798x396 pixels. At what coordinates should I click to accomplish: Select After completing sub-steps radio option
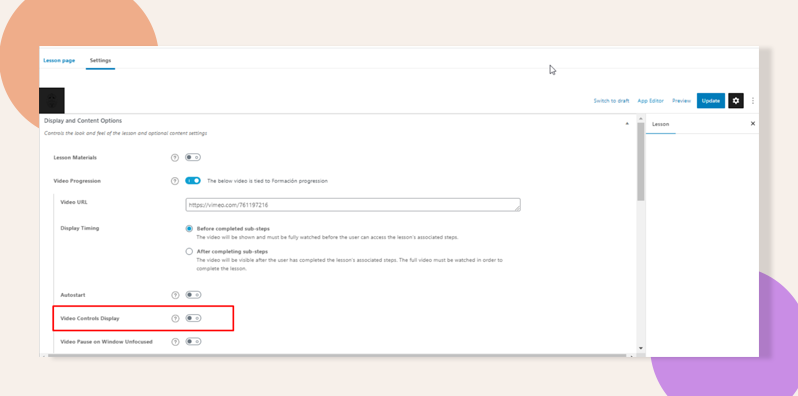[189, 251]
